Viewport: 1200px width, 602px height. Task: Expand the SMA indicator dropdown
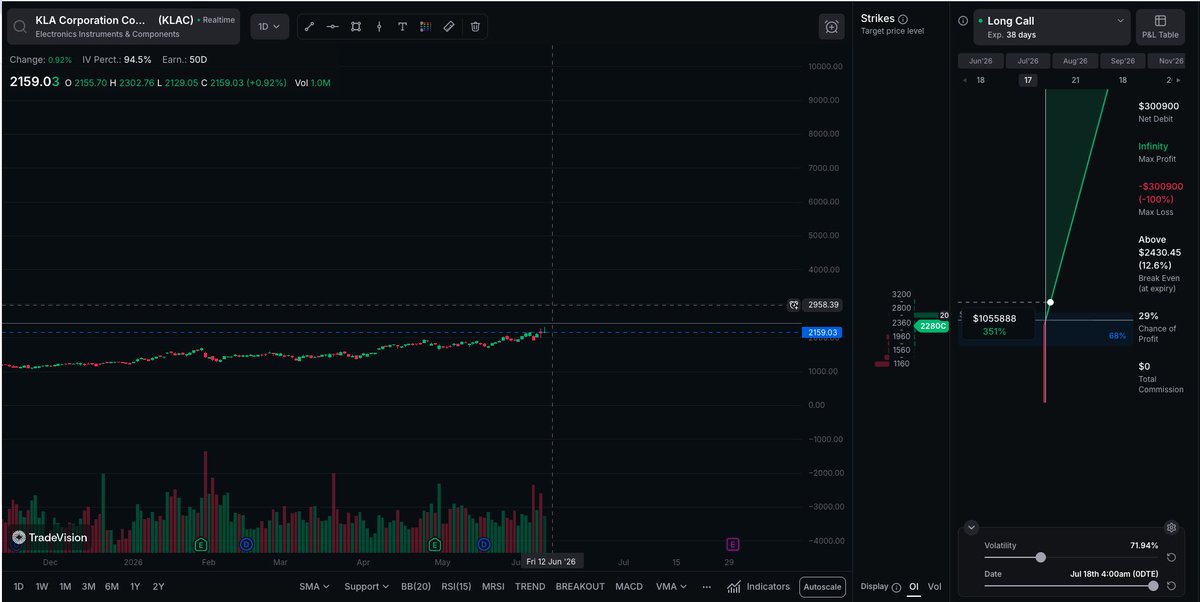tap(314, 587)
